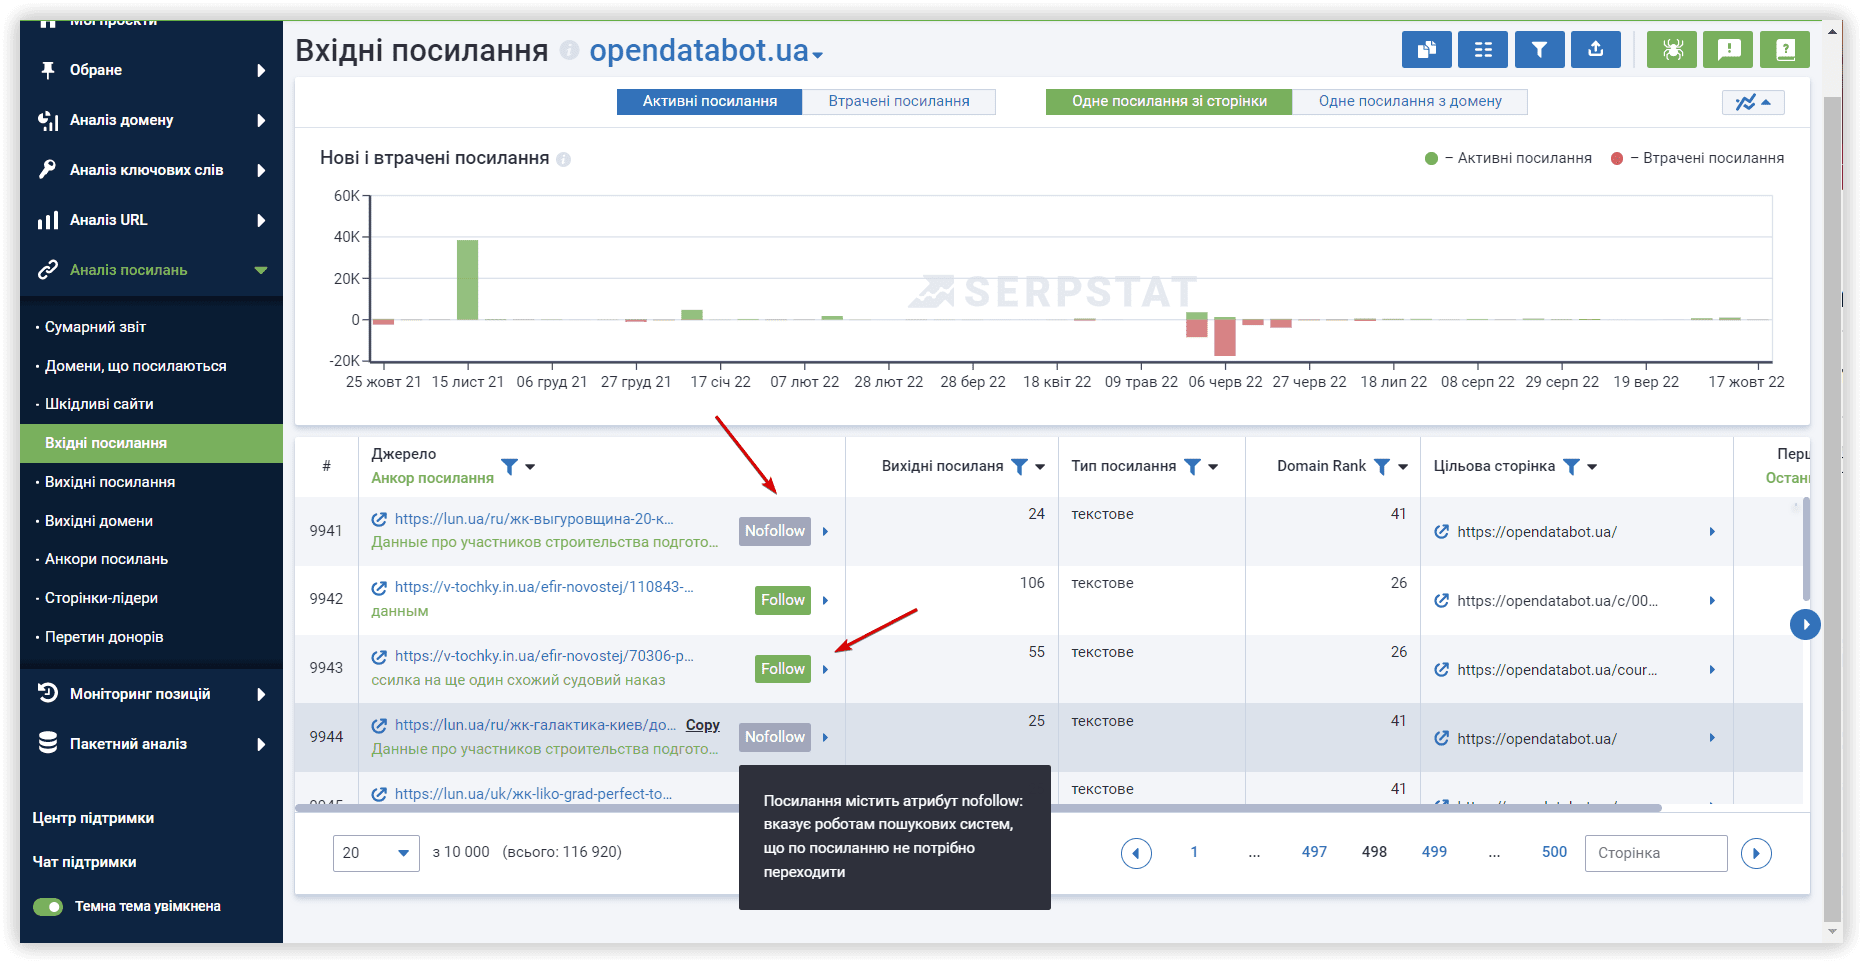Screen dimensions: 1863x963
Task: Click the Copy link in row 9944
Action: pos(702,725)
